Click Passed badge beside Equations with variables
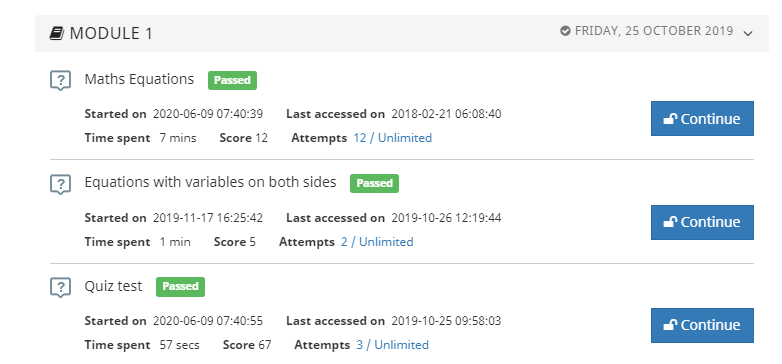Image resolution: width=782 pixels, height=364 pixels. pos(375,183)
